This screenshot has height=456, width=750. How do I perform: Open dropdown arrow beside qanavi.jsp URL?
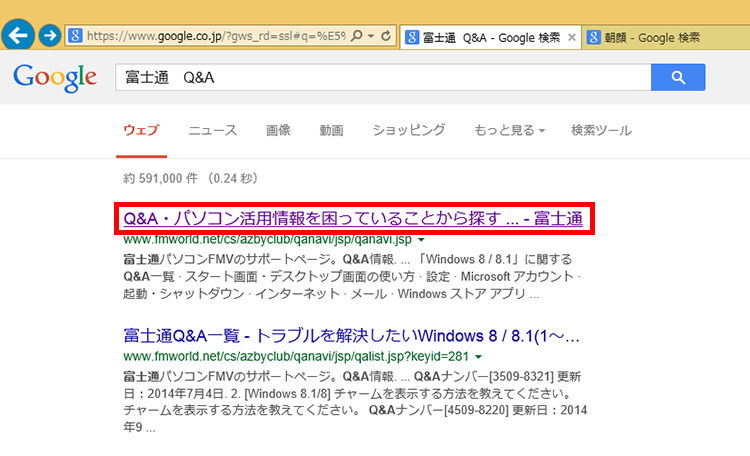(x=421, y=241)
